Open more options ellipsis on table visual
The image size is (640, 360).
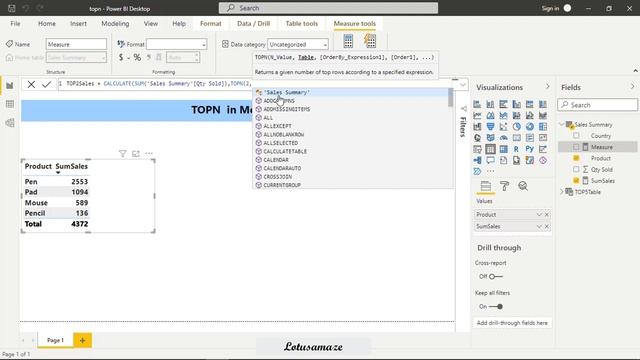pos(149,153)
